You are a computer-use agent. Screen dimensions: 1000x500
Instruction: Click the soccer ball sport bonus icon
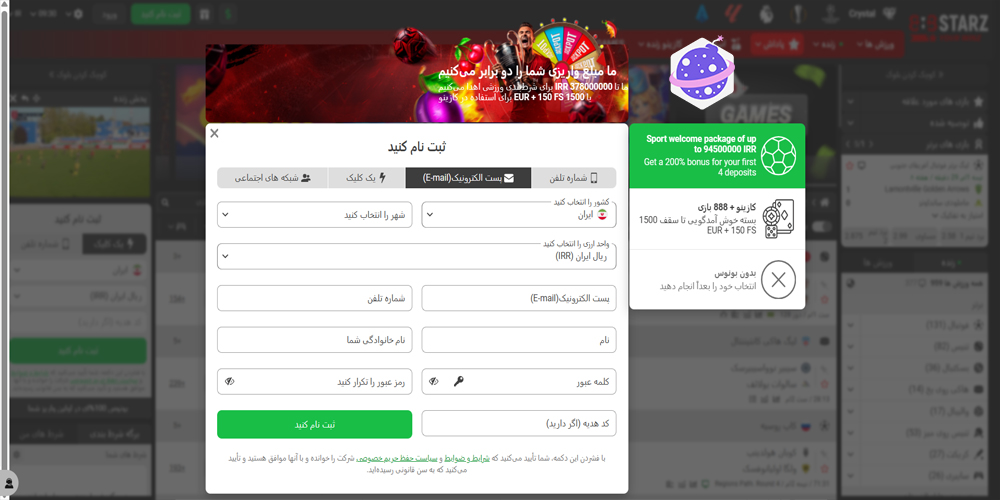(x=778, y=156)
